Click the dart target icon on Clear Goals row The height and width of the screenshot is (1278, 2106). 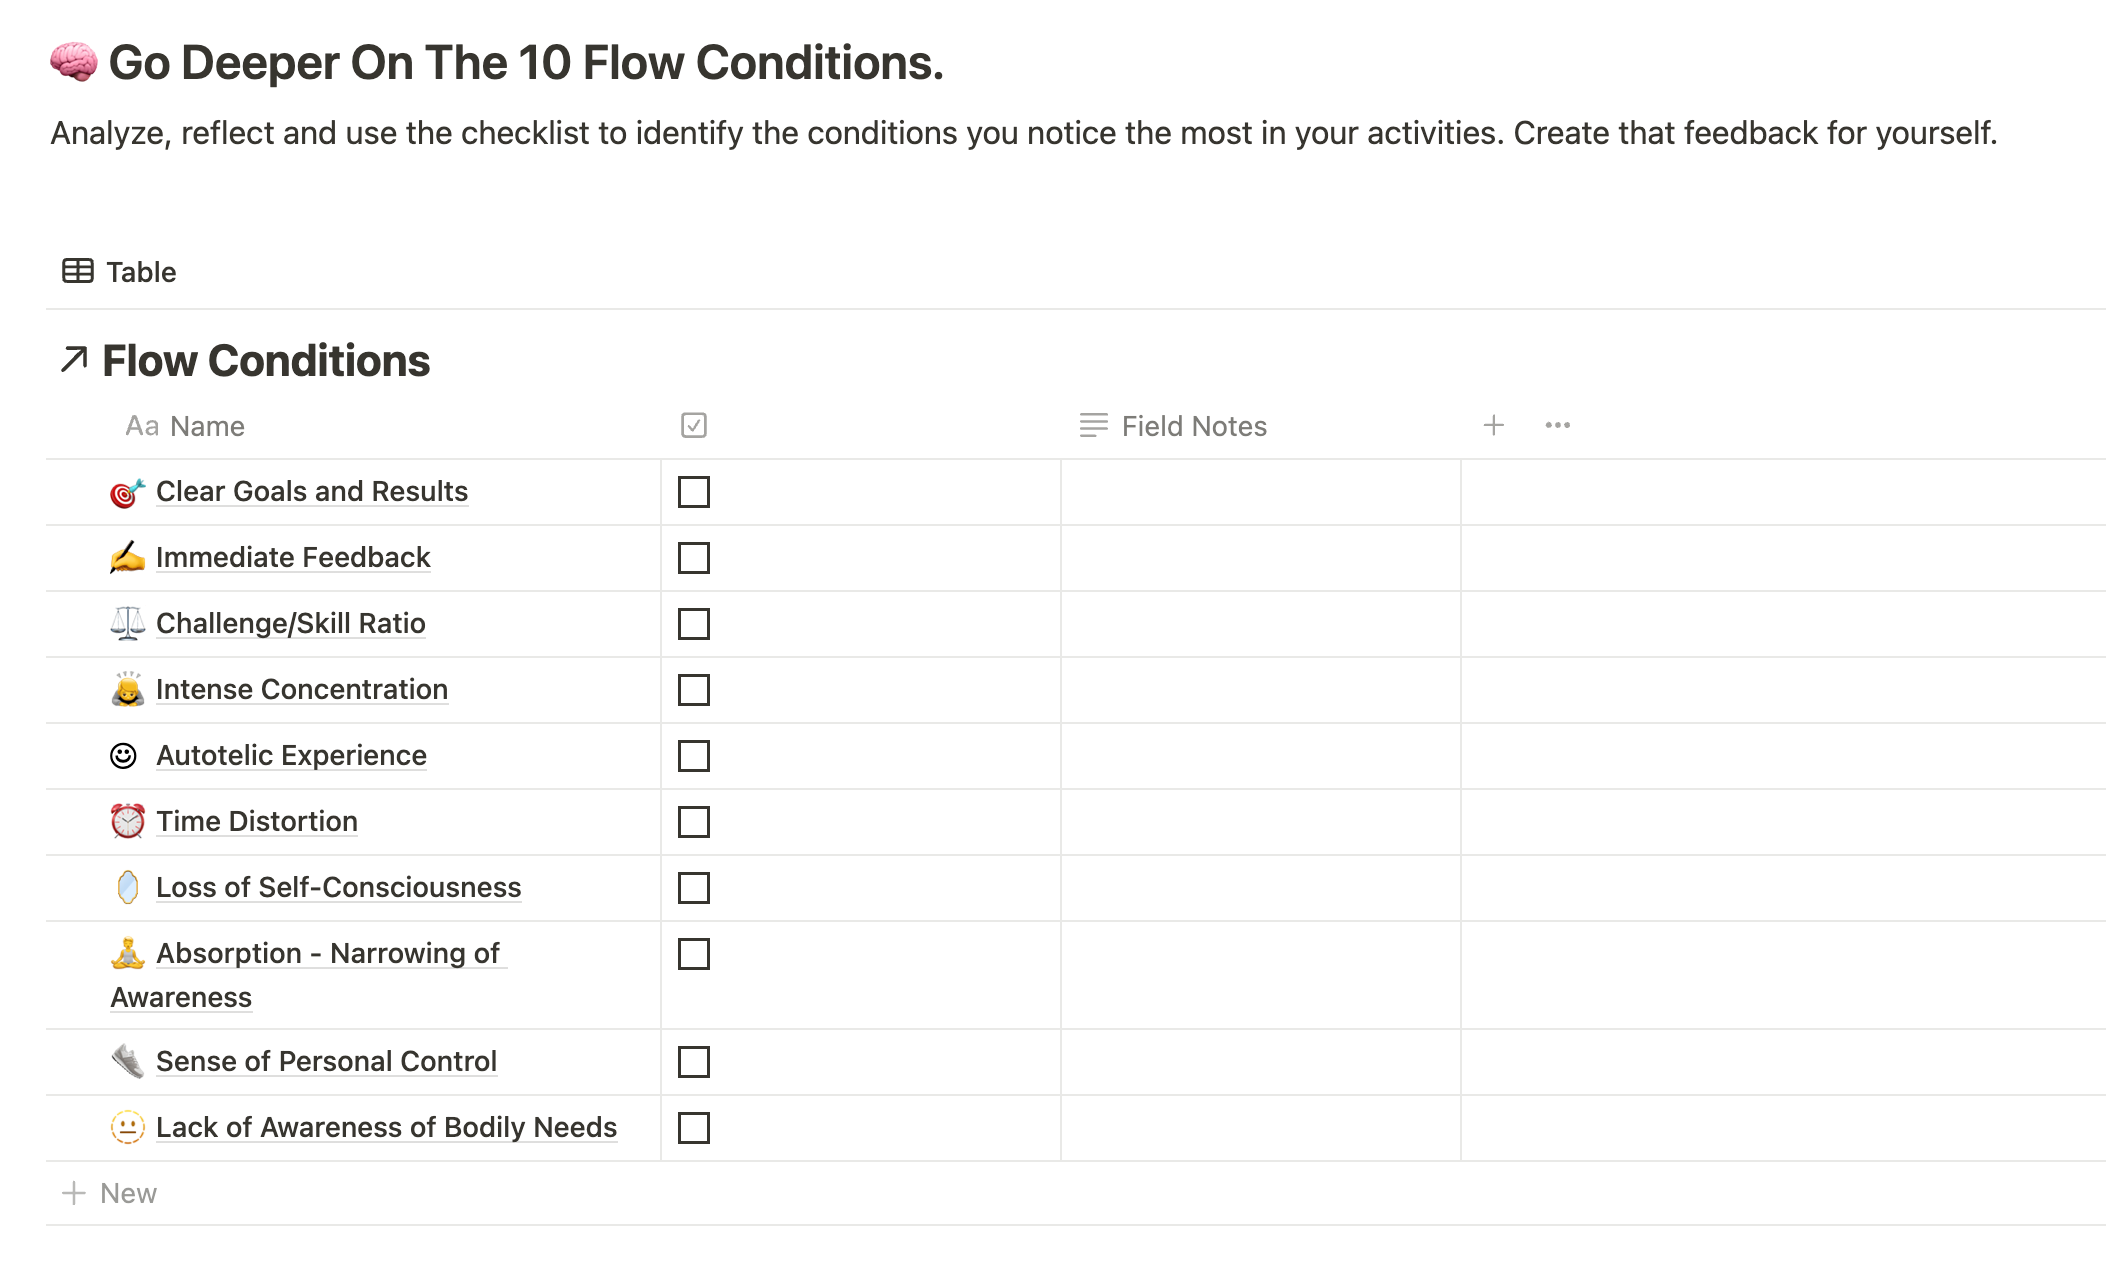pyautogui.click(x=127, y=492)
